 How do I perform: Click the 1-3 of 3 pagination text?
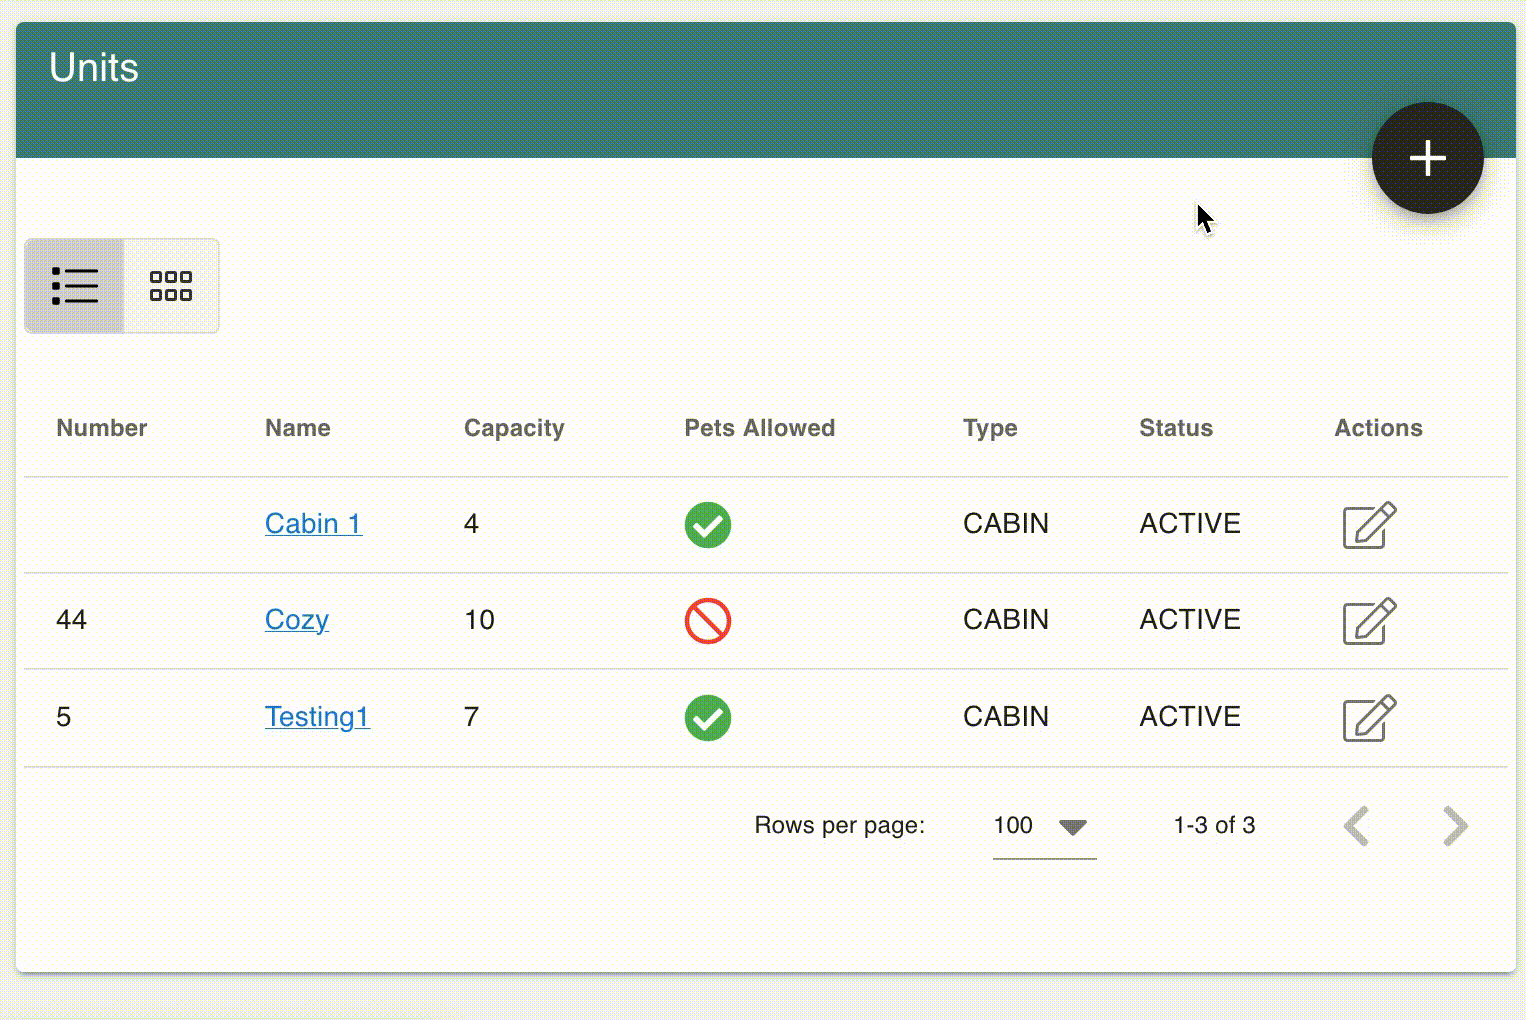tap(1214, 825)
